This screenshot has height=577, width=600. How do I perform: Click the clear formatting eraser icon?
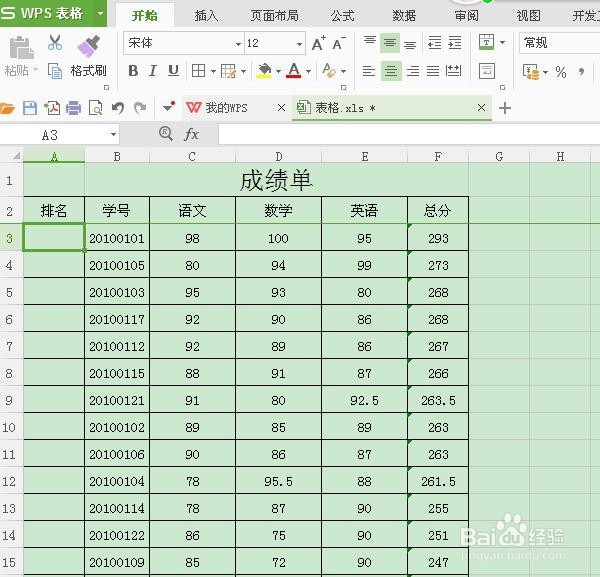(329, 71)
